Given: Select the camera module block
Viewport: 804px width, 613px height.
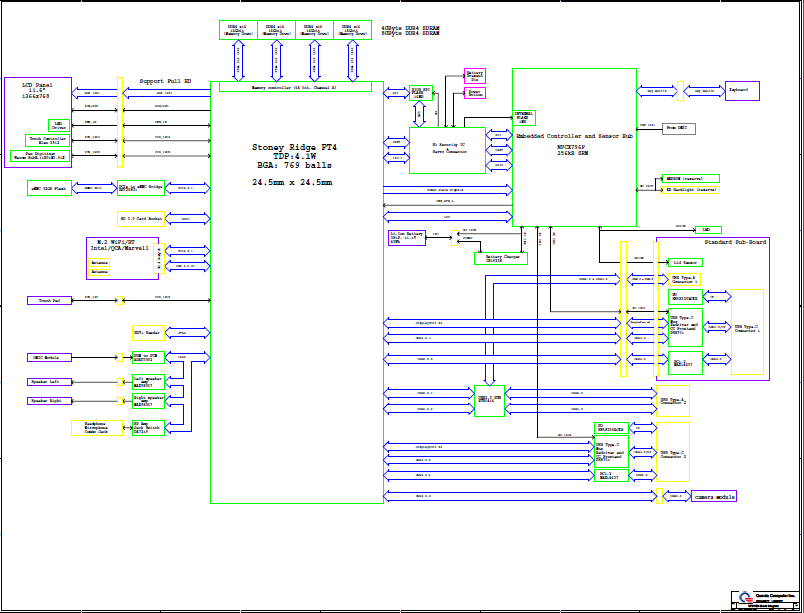Looking at the screenshot, I should [714, 496].
